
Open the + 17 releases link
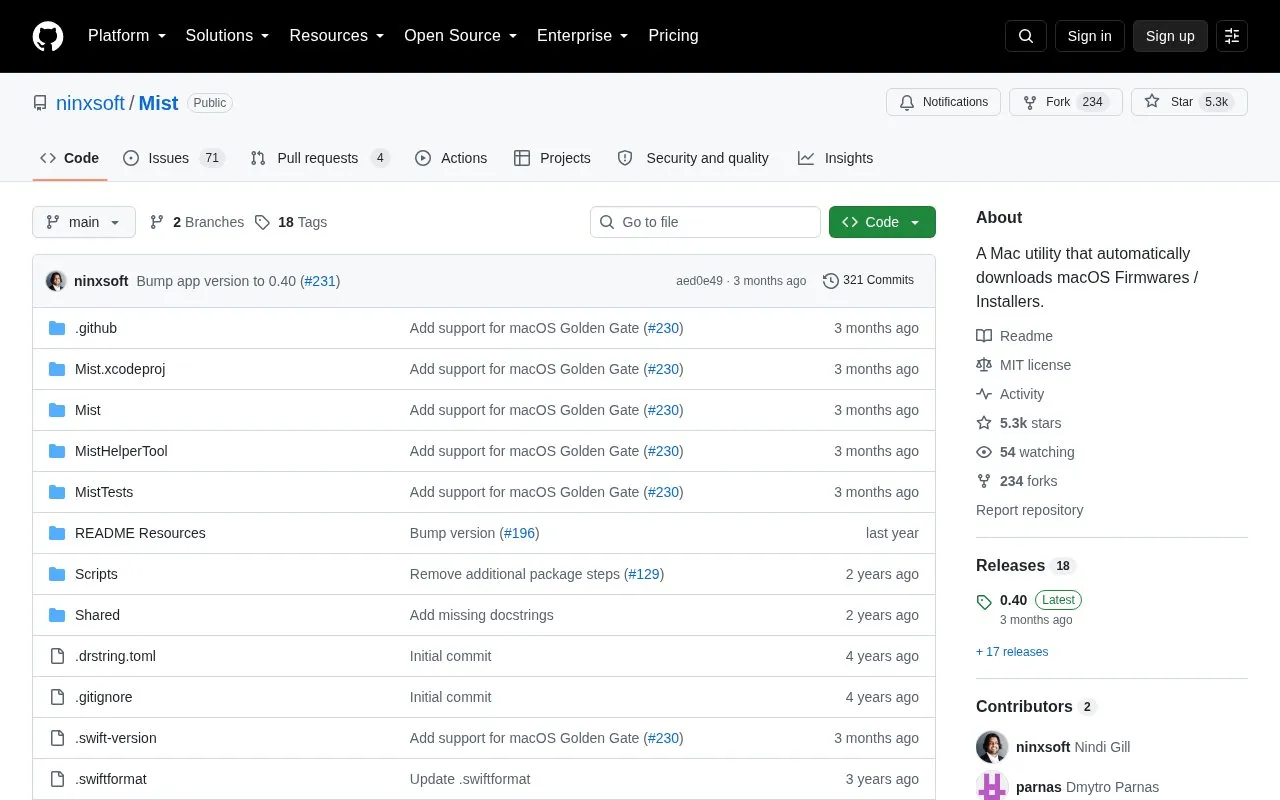point(1012,652)
